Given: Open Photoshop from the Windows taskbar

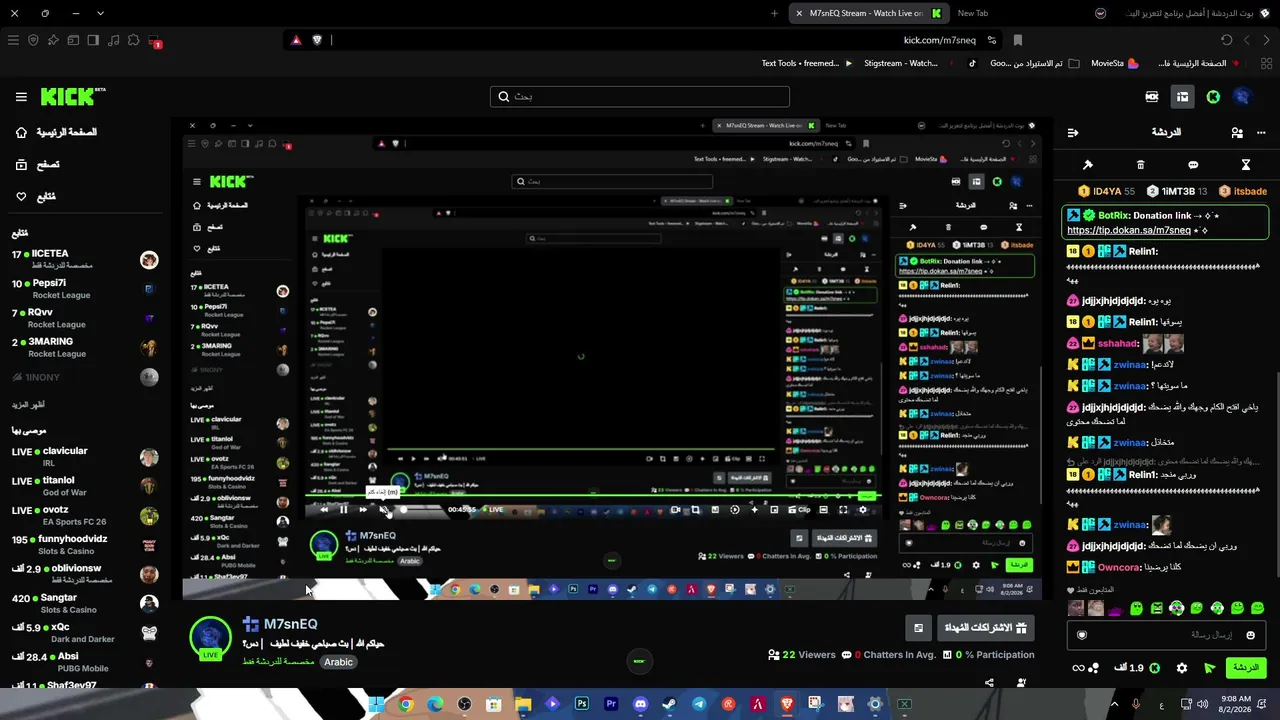Looking at the screenshot, I should [x=582, y=704].
